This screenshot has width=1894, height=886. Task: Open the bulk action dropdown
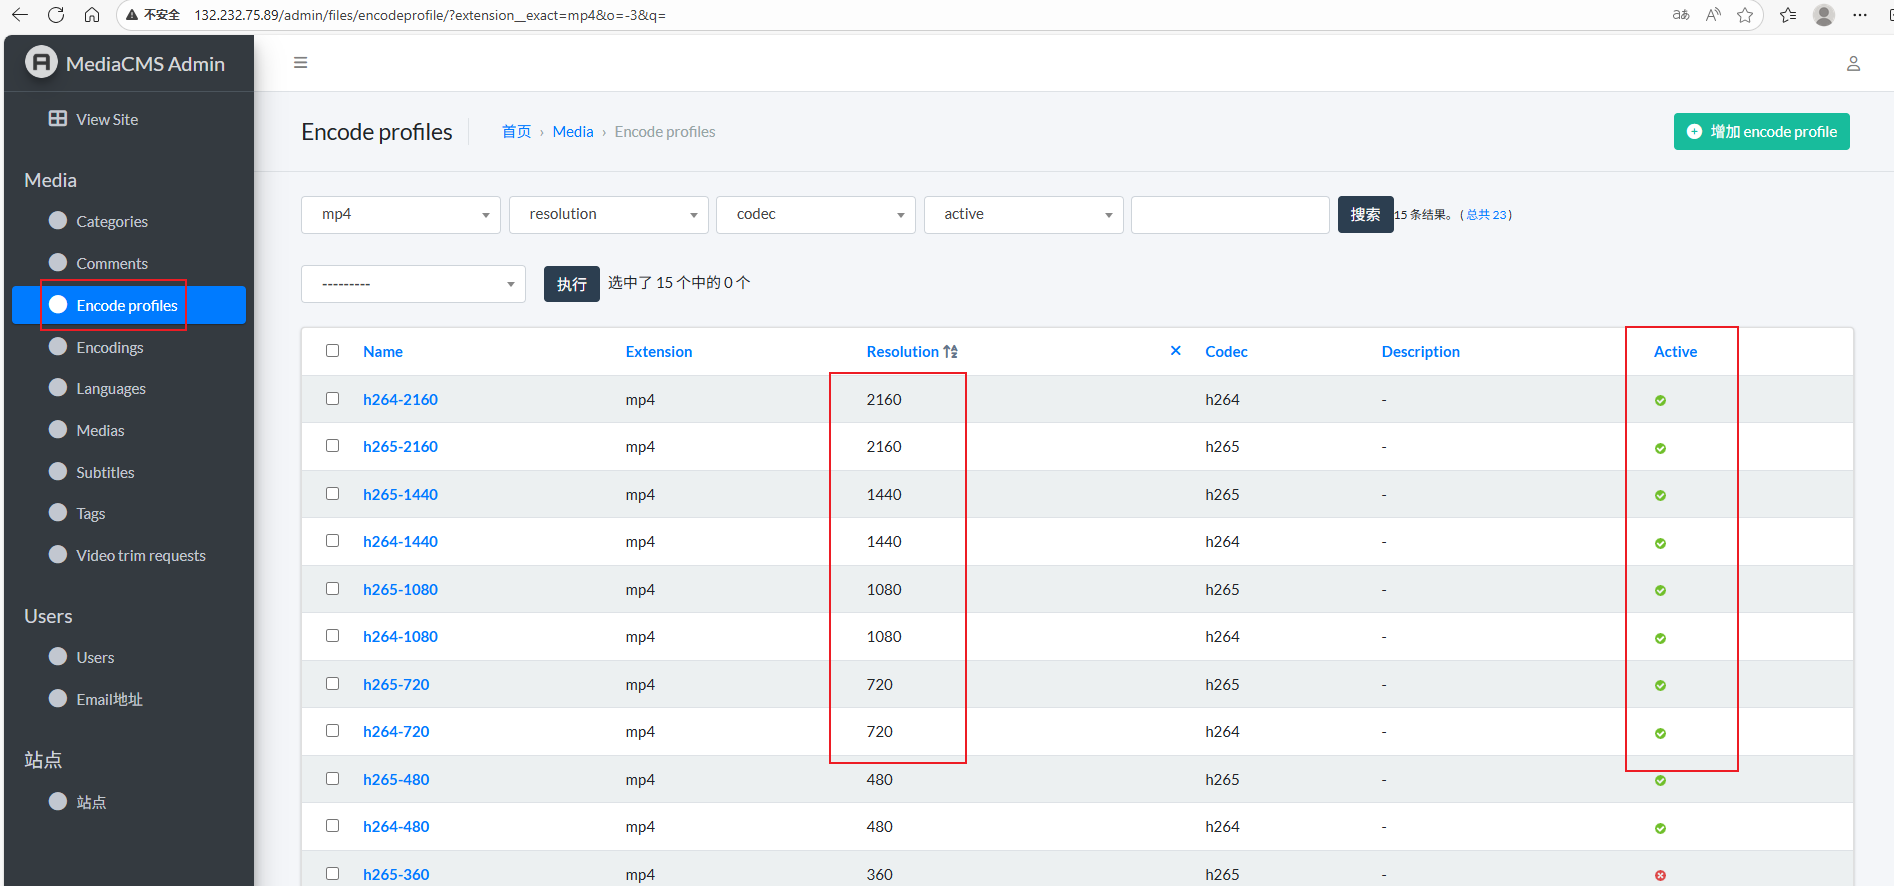point(413,284)
